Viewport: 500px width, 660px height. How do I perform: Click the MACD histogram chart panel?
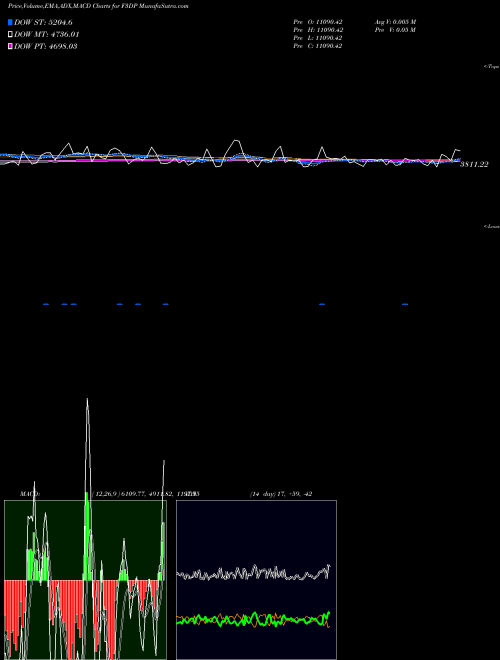coord(85,580)
